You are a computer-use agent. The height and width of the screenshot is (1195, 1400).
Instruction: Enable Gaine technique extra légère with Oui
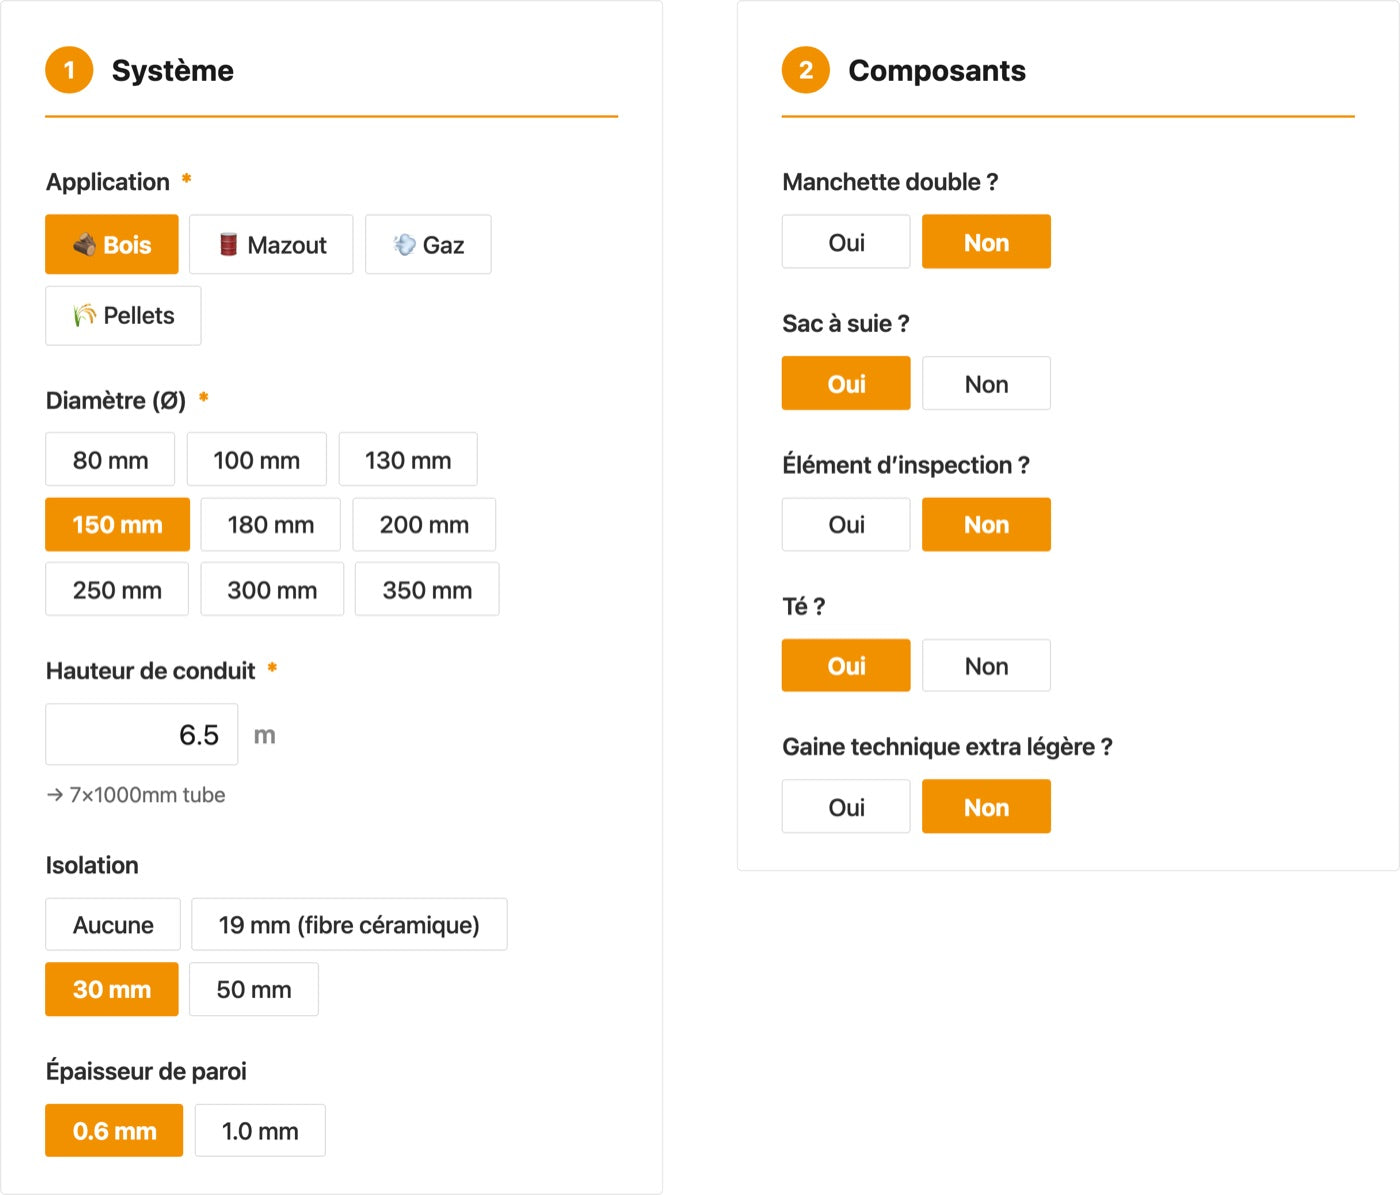pyautogui.click(x=846, y=807)
